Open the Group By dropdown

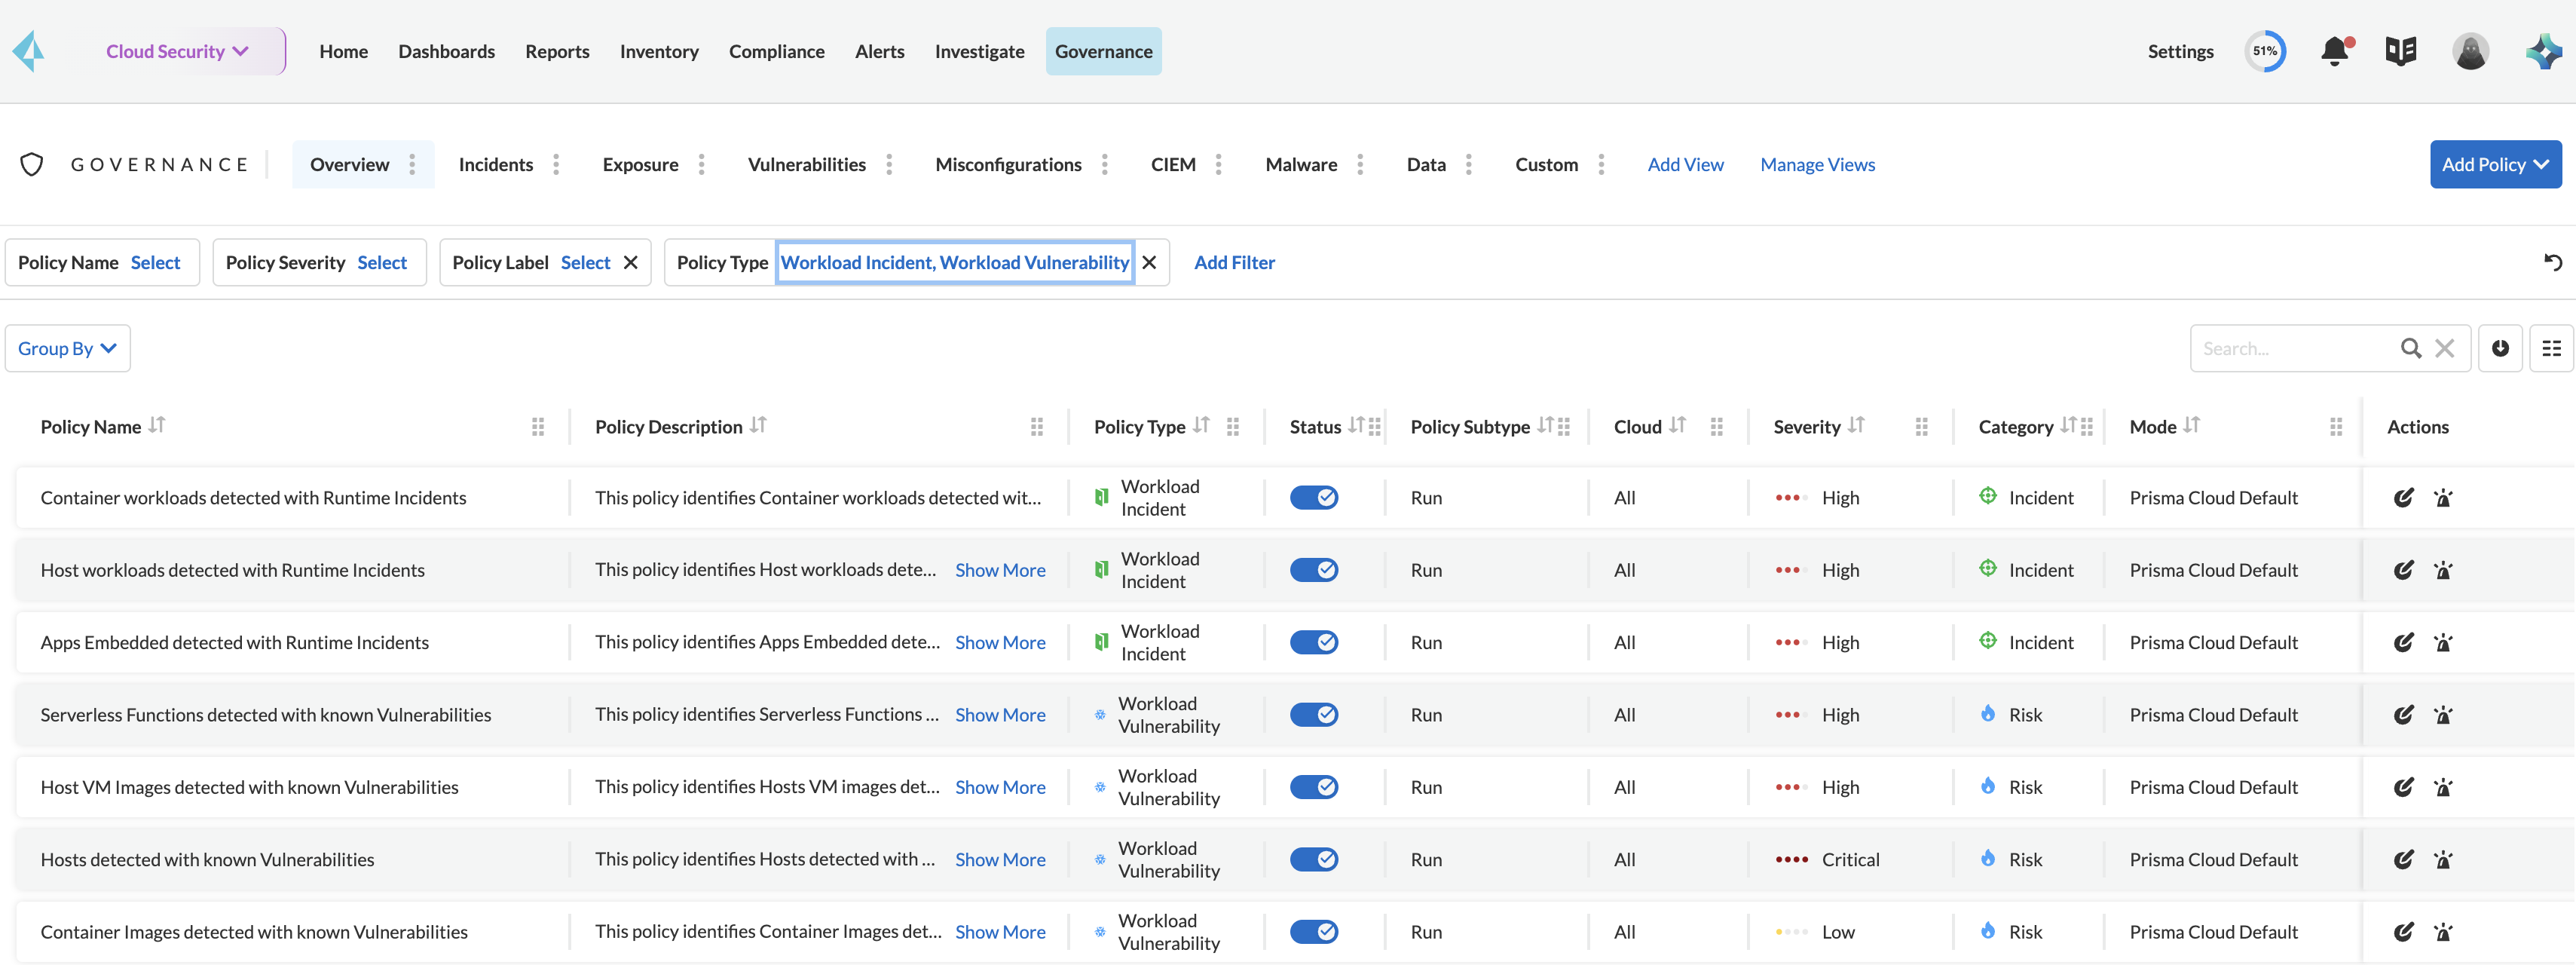(x=68, y=348)
